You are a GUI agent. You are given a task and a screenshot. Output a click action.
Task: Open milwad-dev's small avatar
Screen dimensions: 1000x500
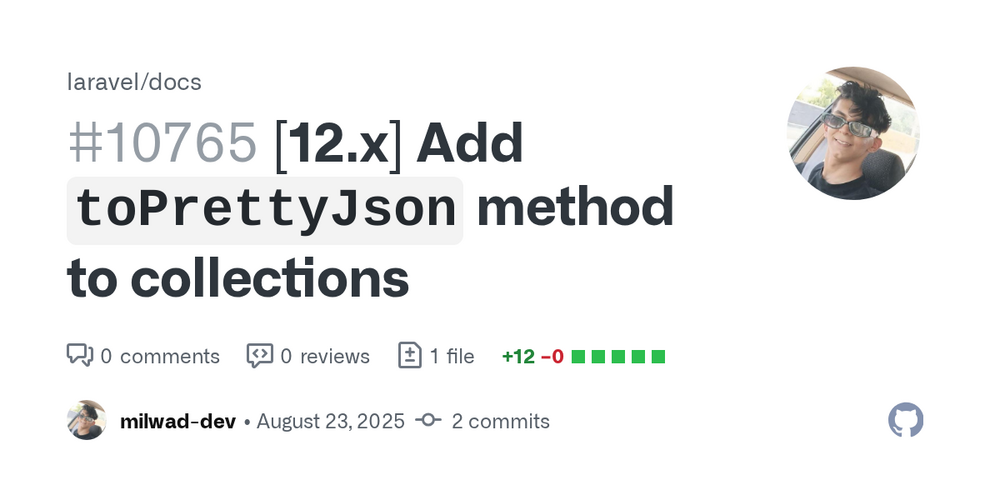[x=87, y=420]
